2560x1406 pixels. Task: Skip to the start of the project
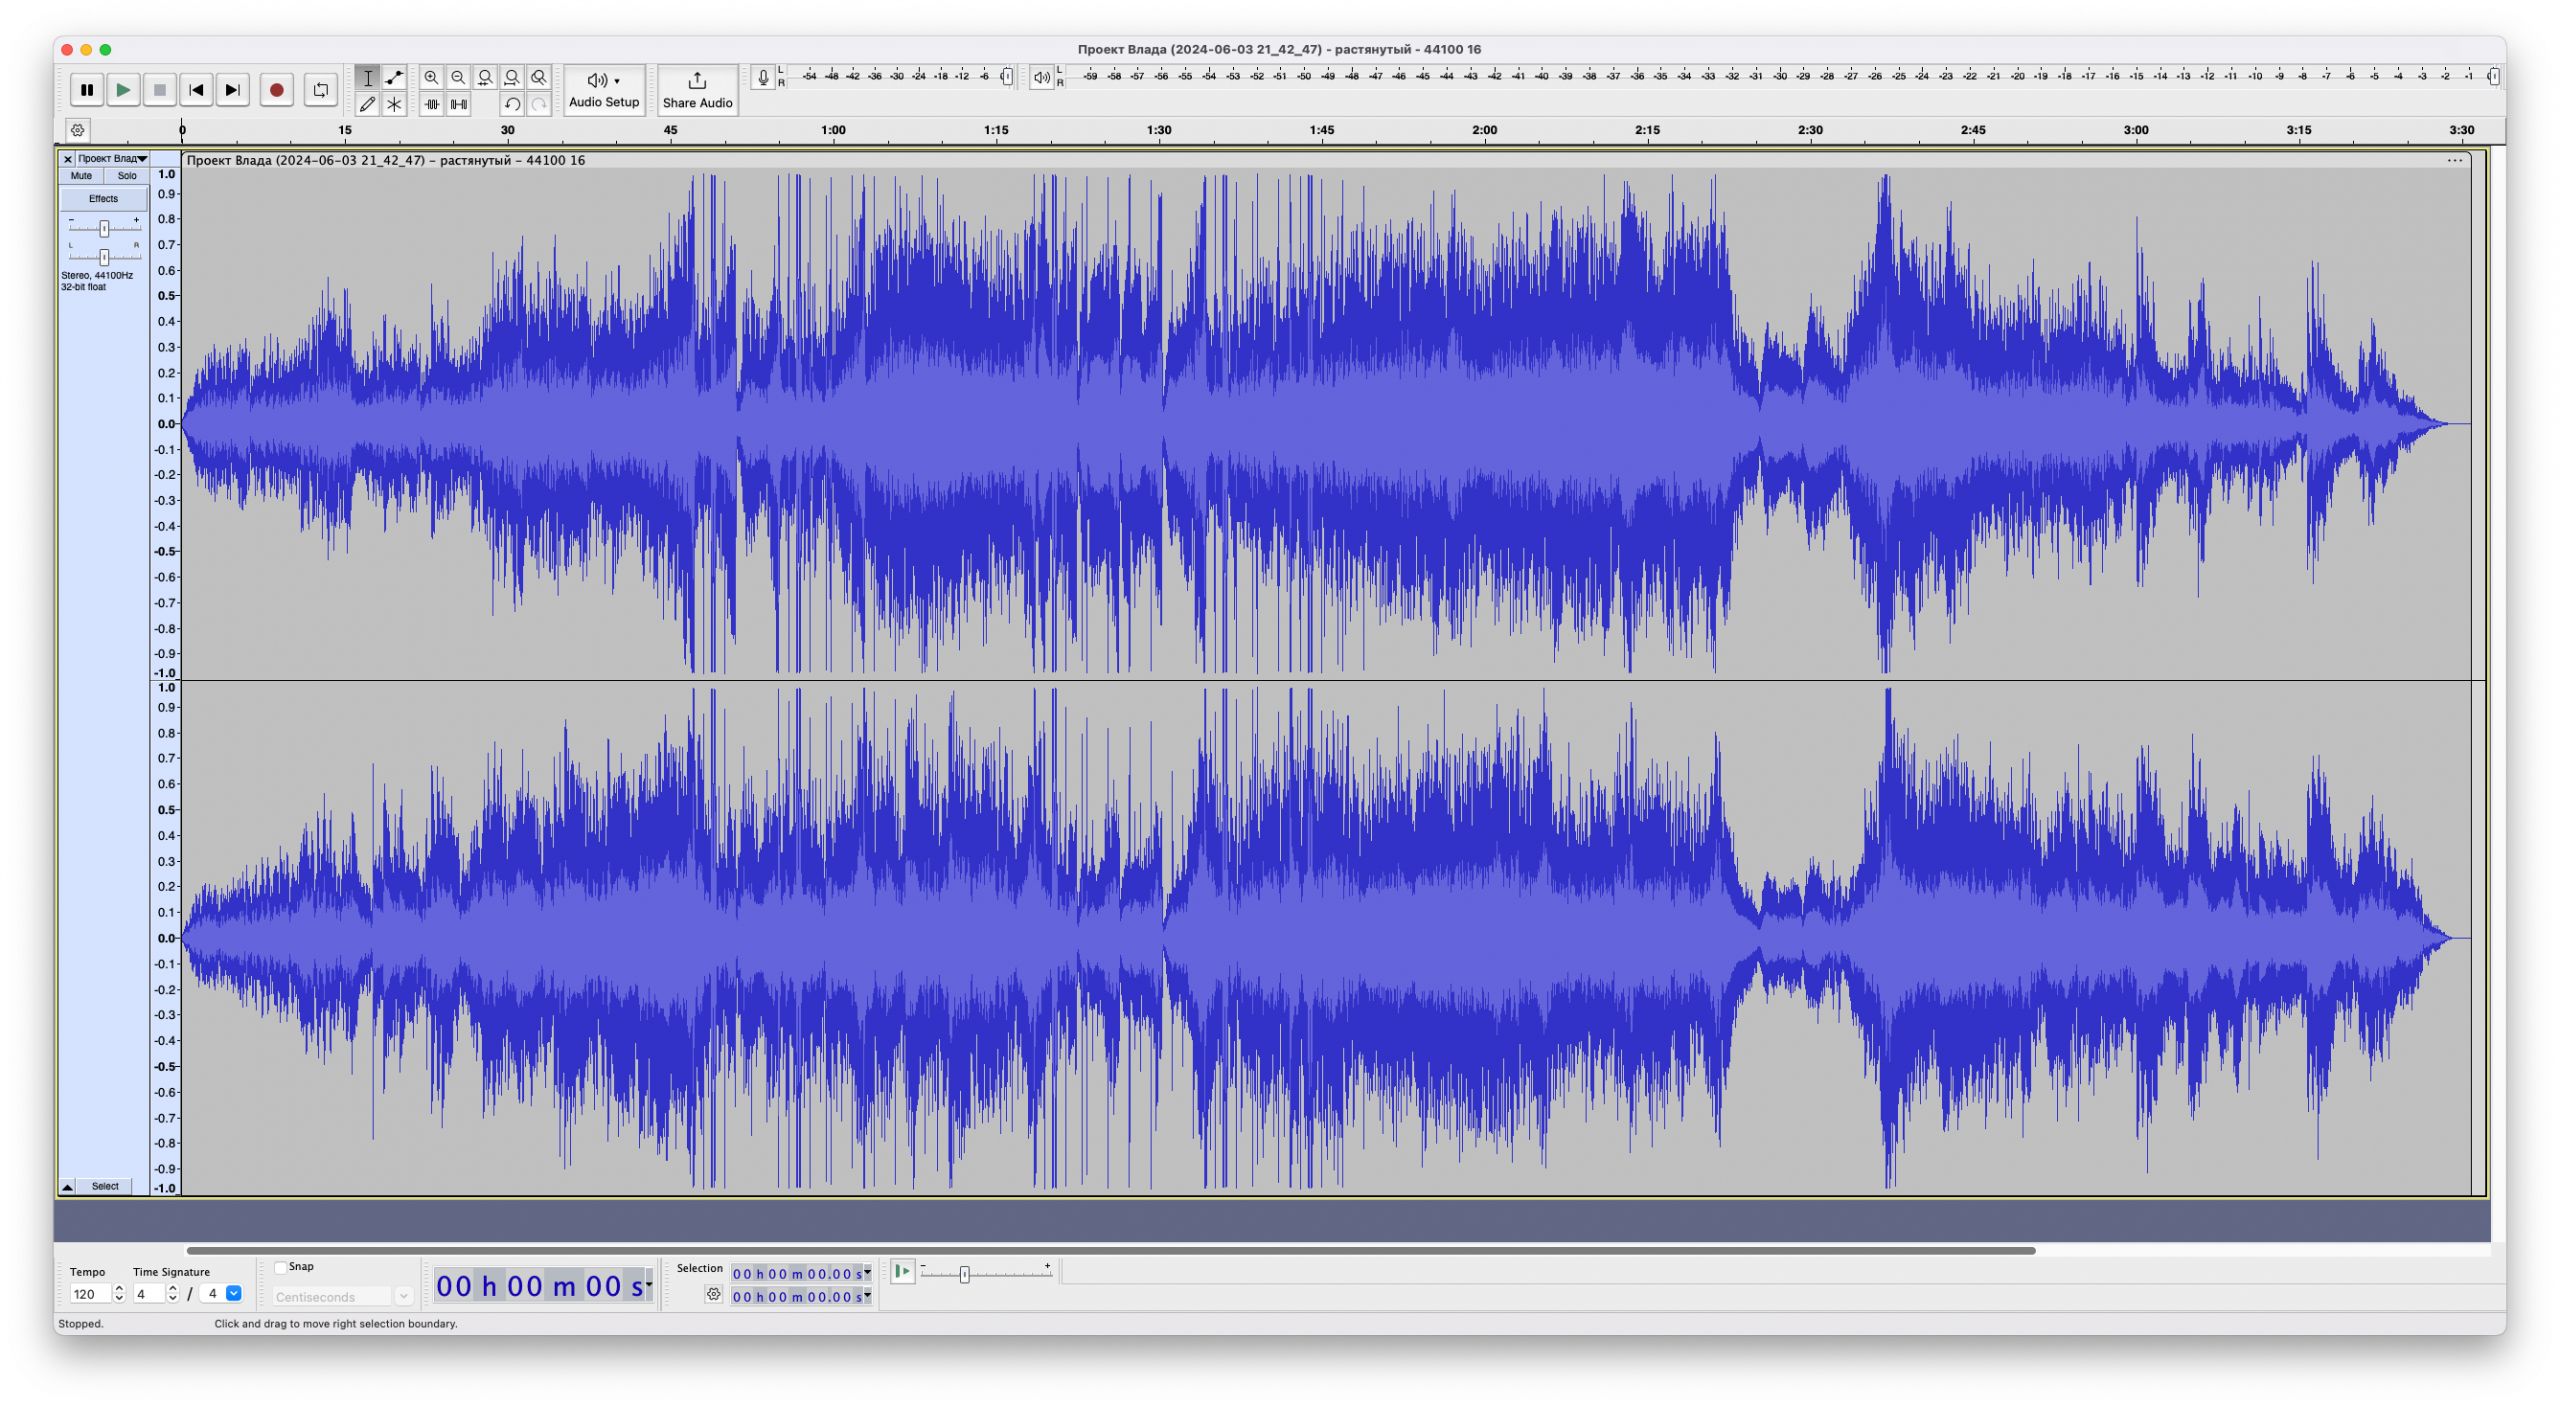tap(196, 90)
